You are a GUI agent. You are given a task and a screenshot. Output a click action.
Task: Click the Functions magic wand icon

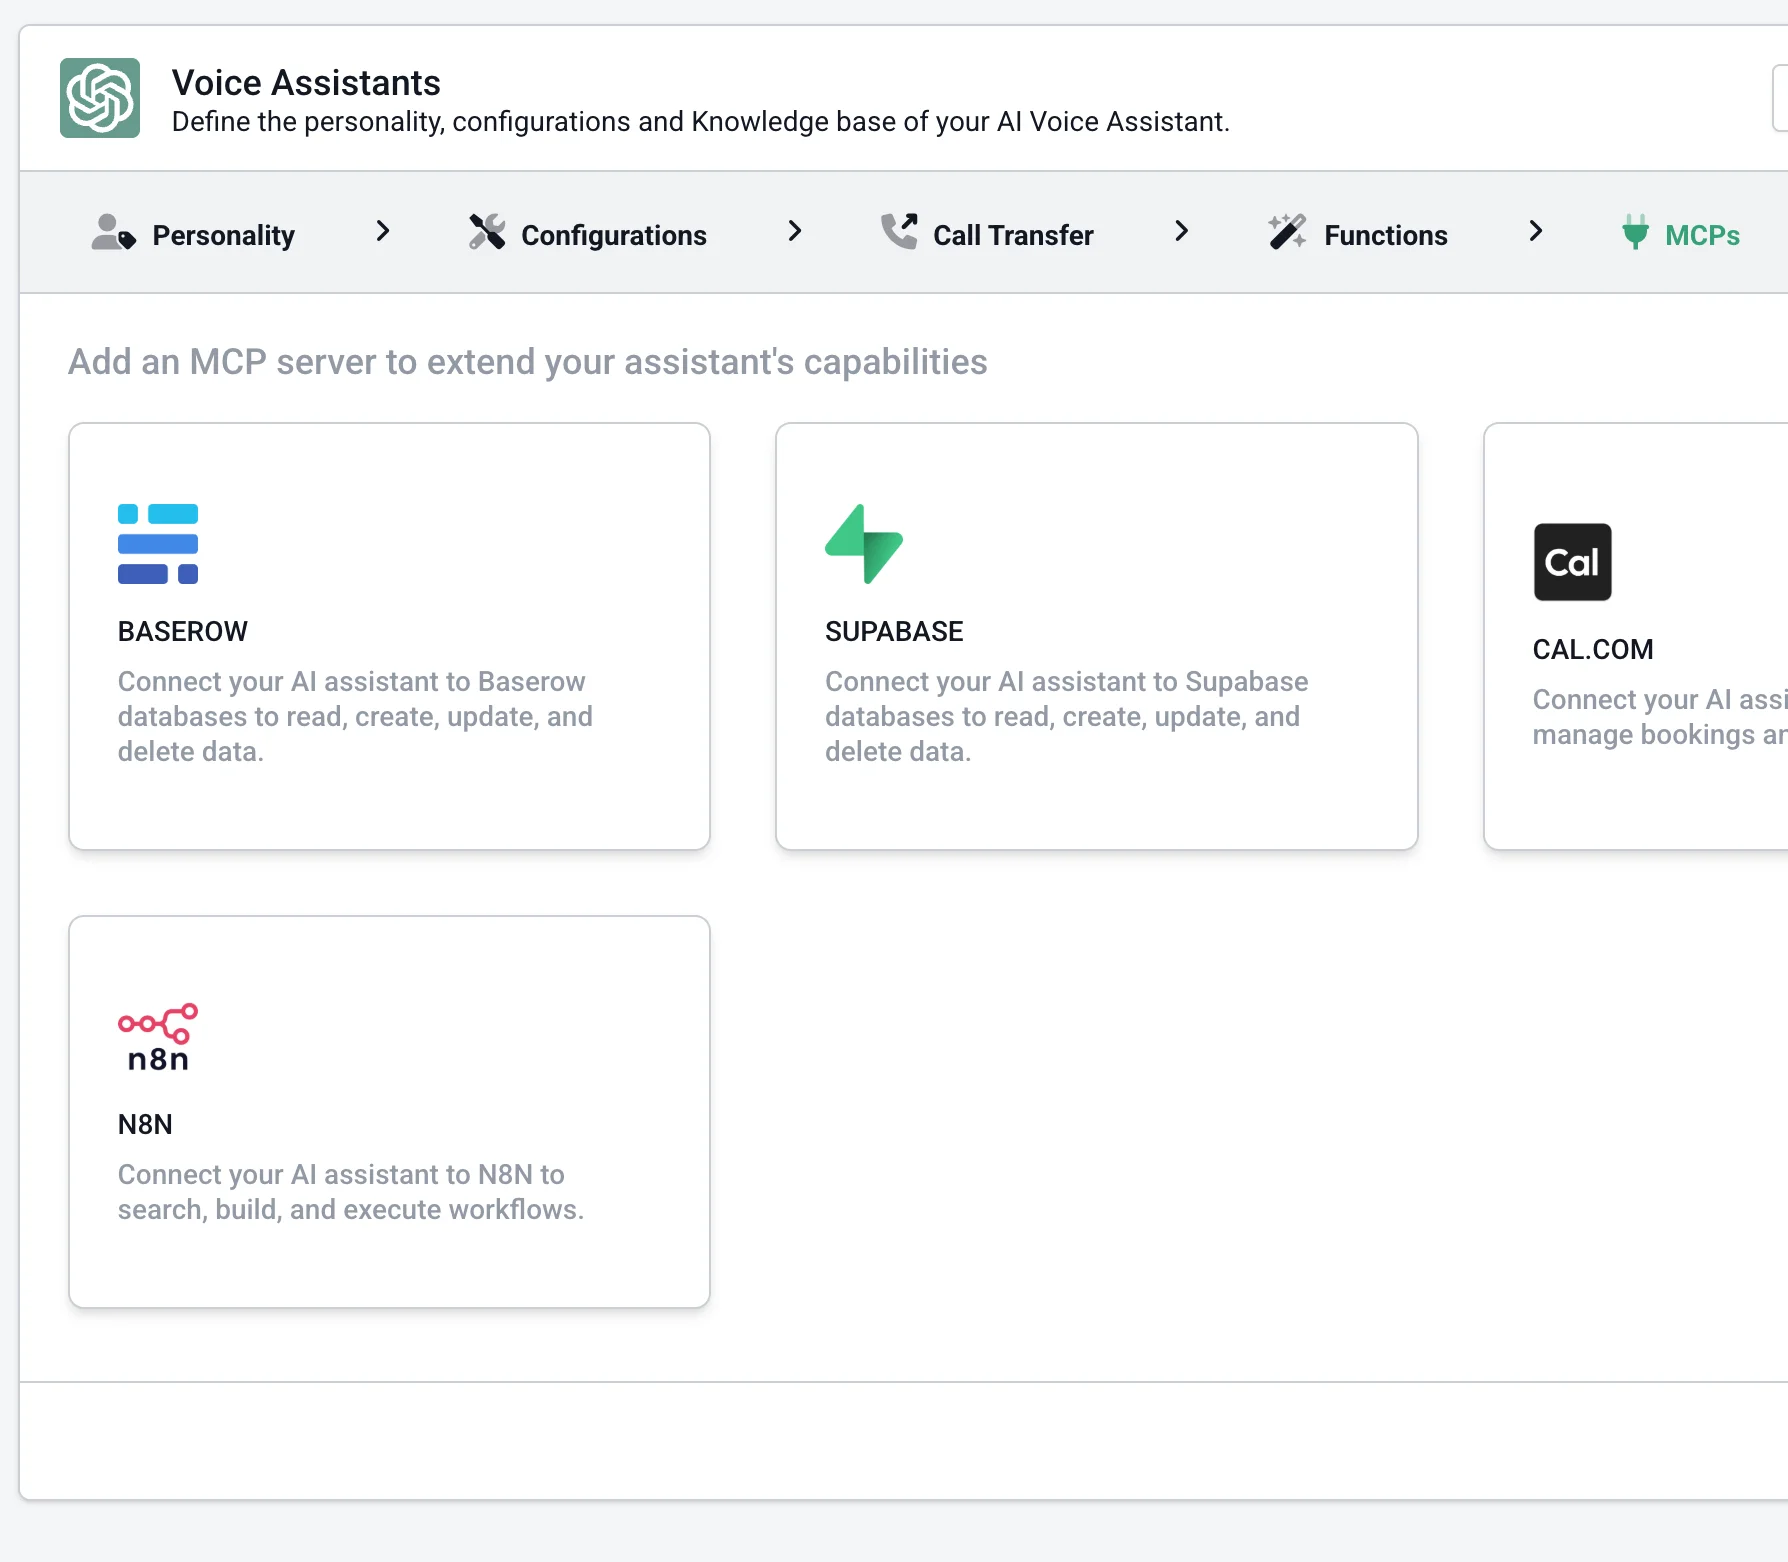1288,232
